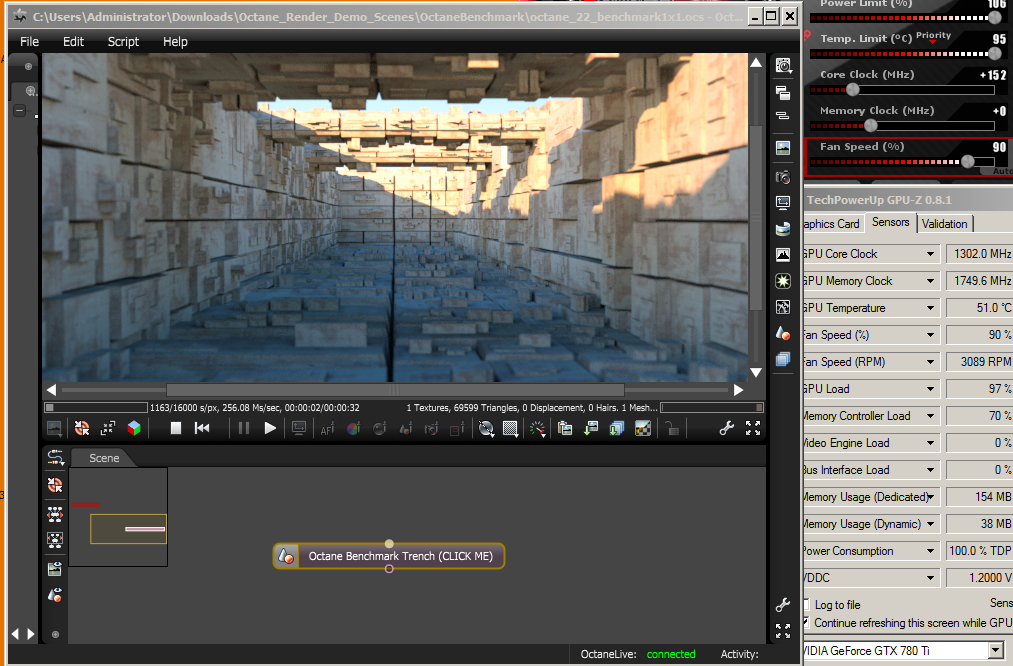The height and width of the screenshot is (666, 1013).
Task: Select the white balance picker color wheel icon
Action: pyautogui.click(x=353, y=428)
